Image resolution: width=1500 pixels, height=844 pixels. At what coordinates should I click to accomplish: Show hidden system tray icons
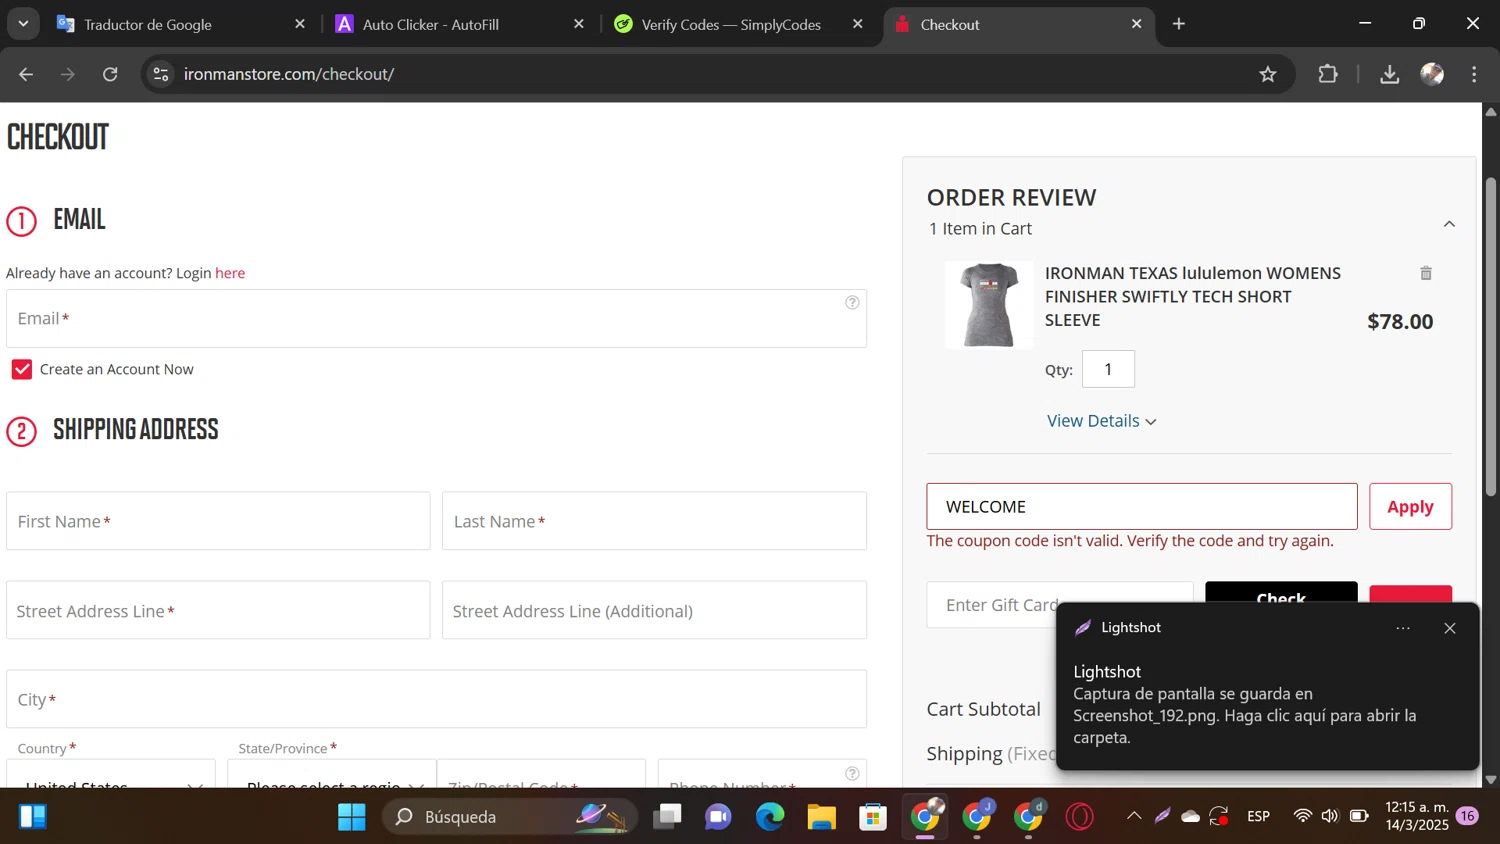point(1134,816)
